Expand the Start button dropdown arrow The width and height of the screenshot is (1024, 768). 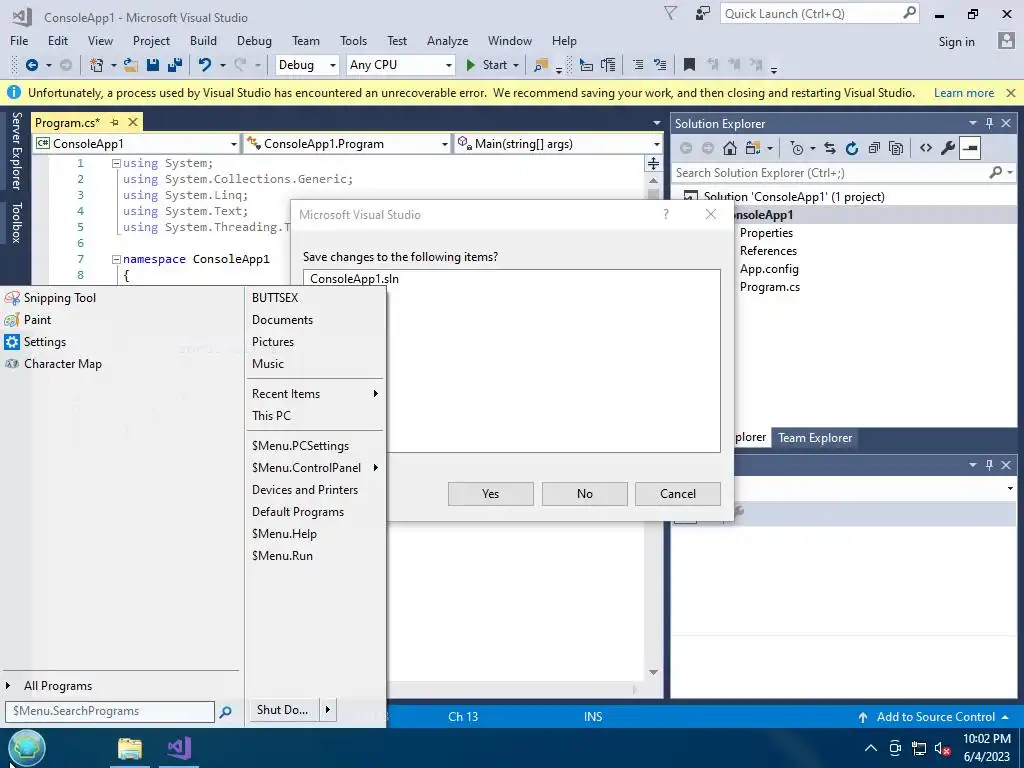516,65
